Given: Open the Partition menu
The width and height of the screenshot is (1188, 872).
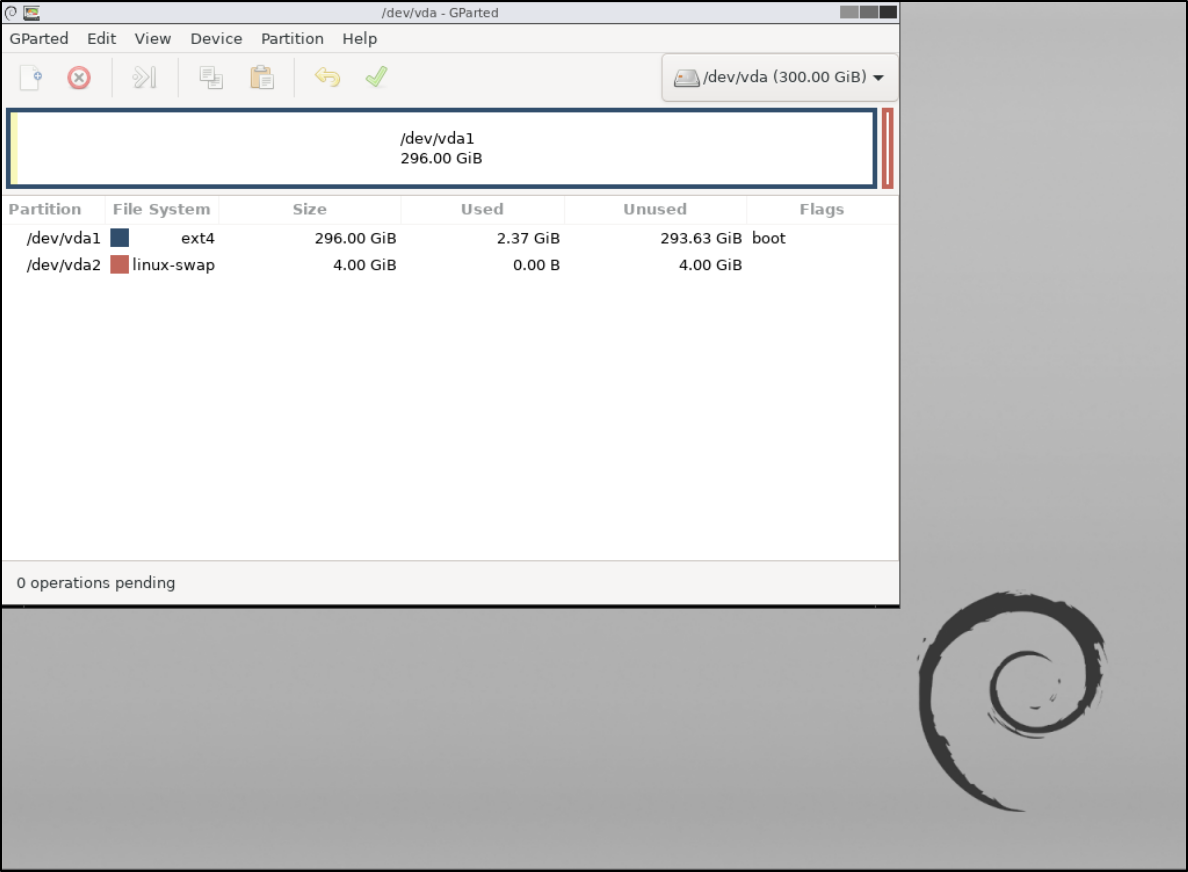Looking at the screenshot, I should pos(292,39).
